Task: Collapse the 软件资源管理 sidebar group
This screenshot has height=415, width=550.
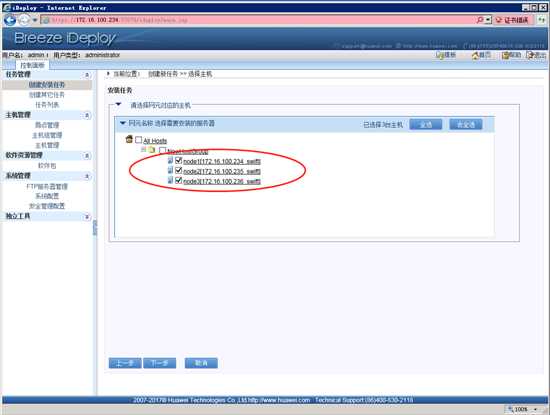Action: [x=87, y=155]
